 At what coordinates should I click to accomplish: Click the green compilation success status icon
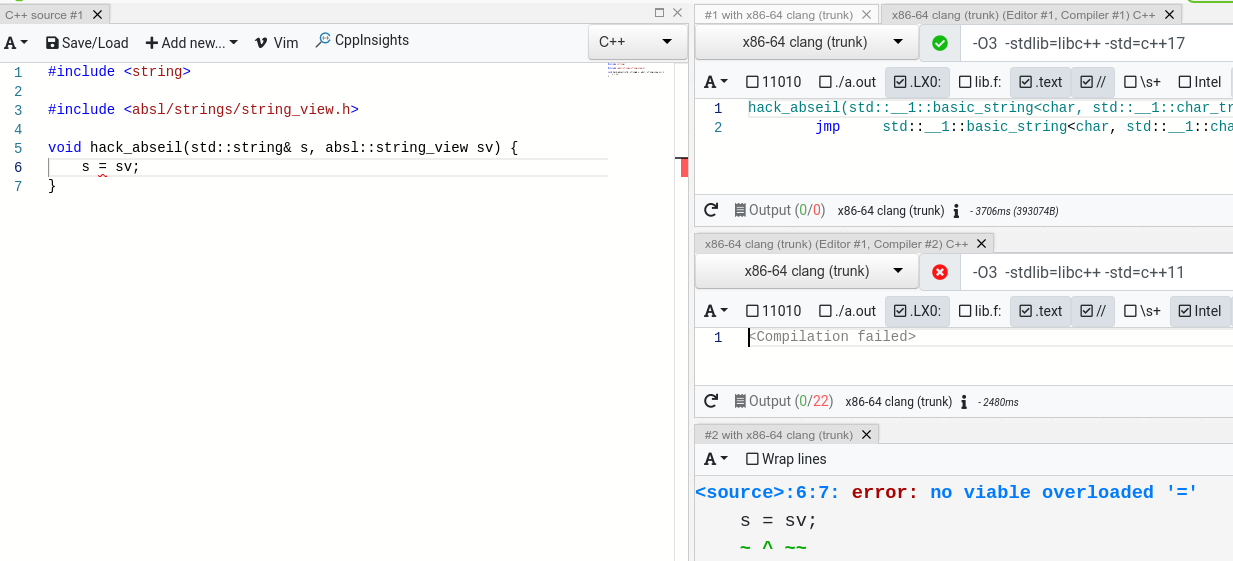pos(939,43)
